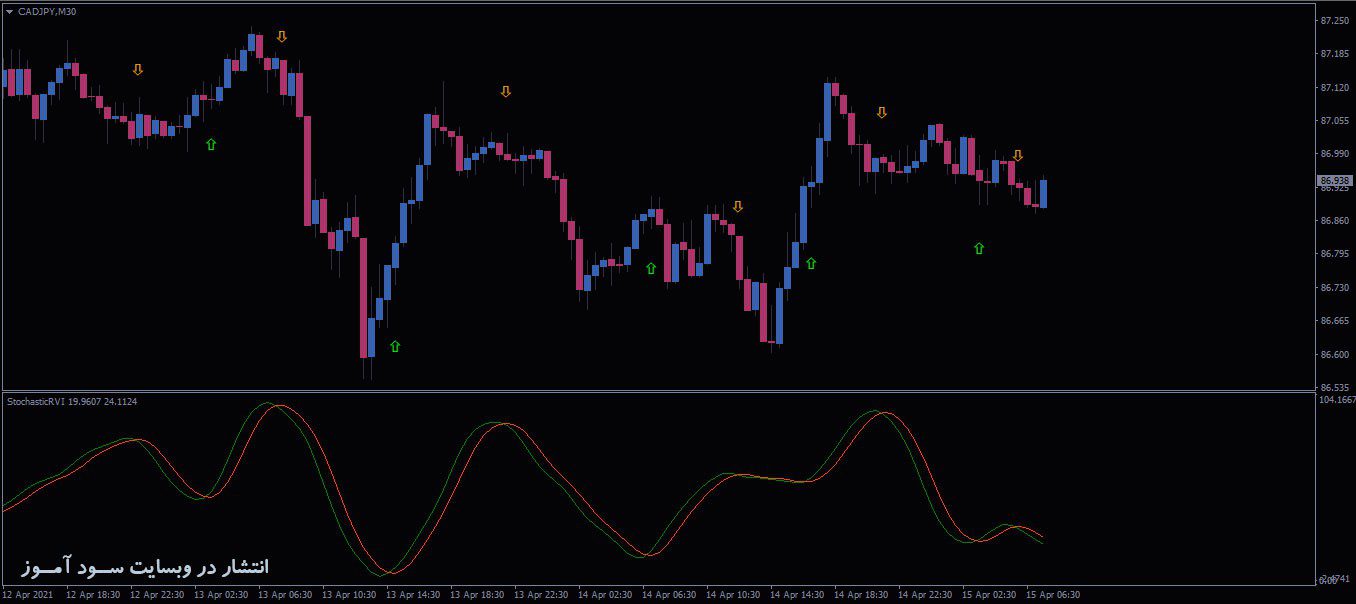The height and width of the screenshot is (604, 1356).
Task: Select the orange arrow near 13 Apr 18:30 highs
Action: pyautogui.click(x=504, y=90)
